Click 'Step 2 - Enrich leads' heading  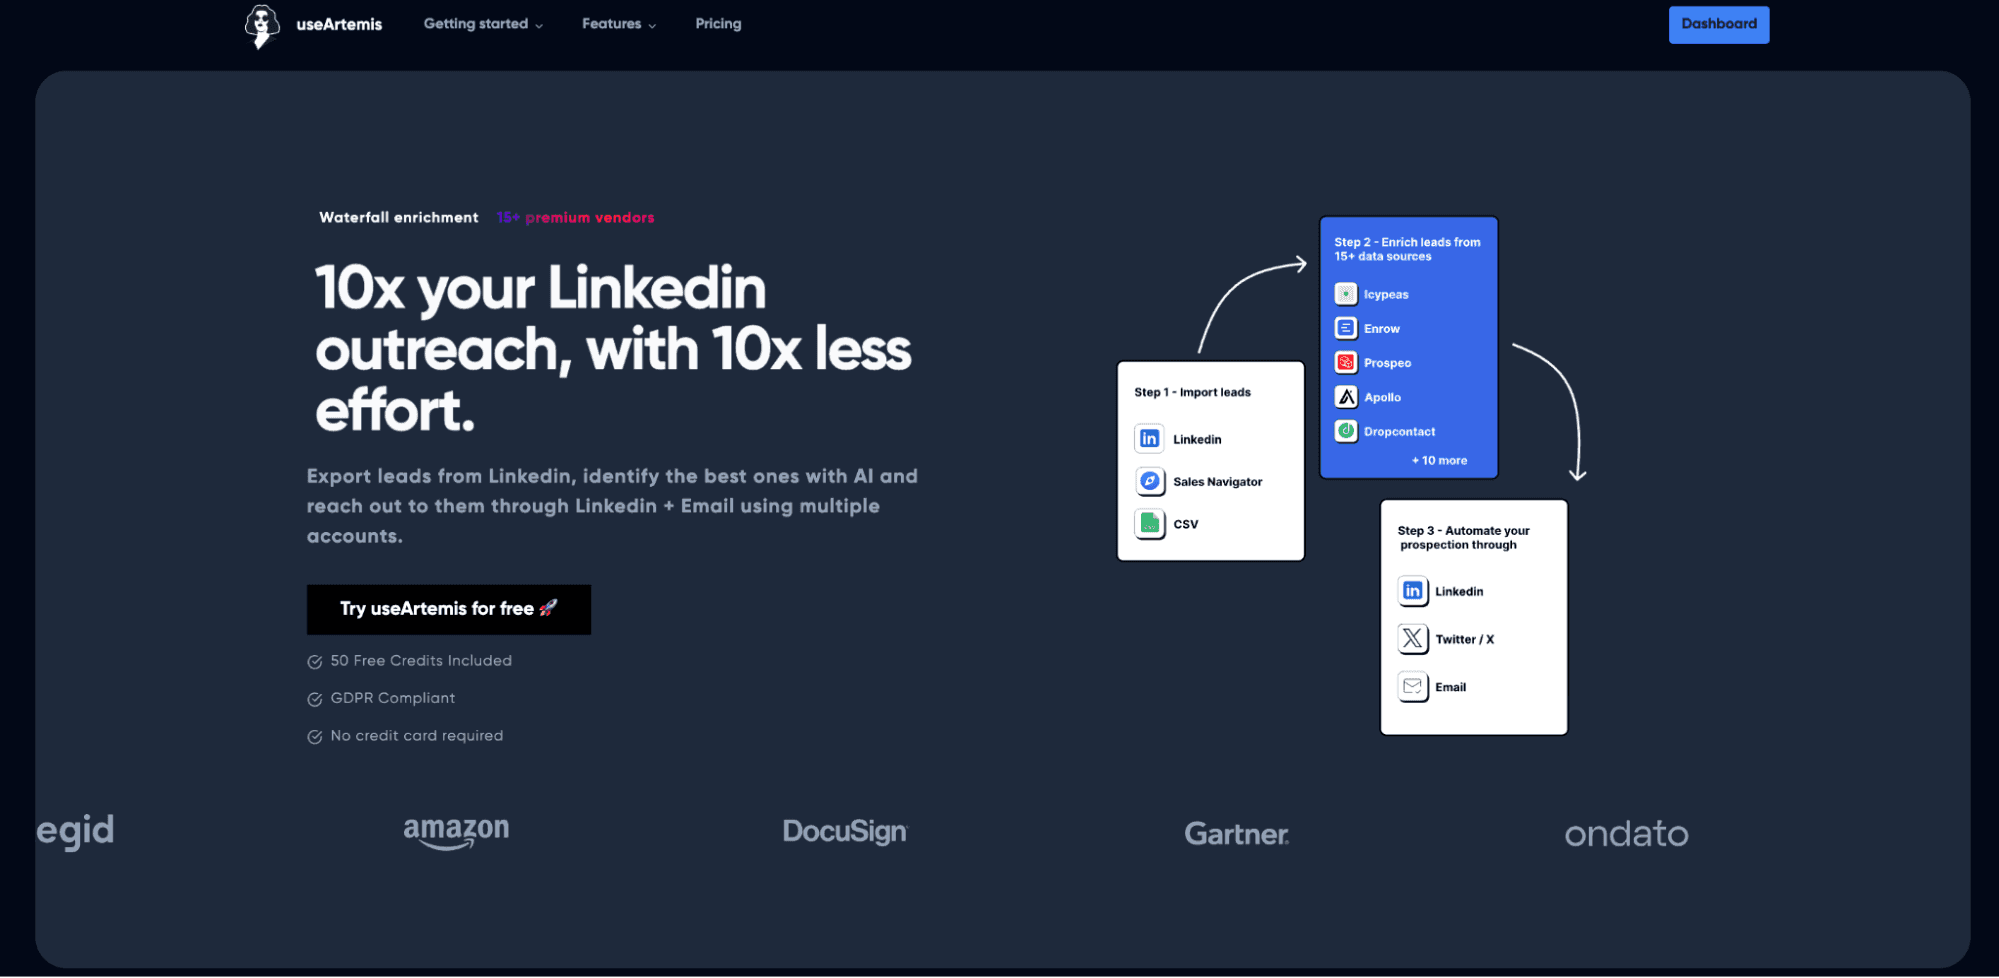[x=1407, y=249]
